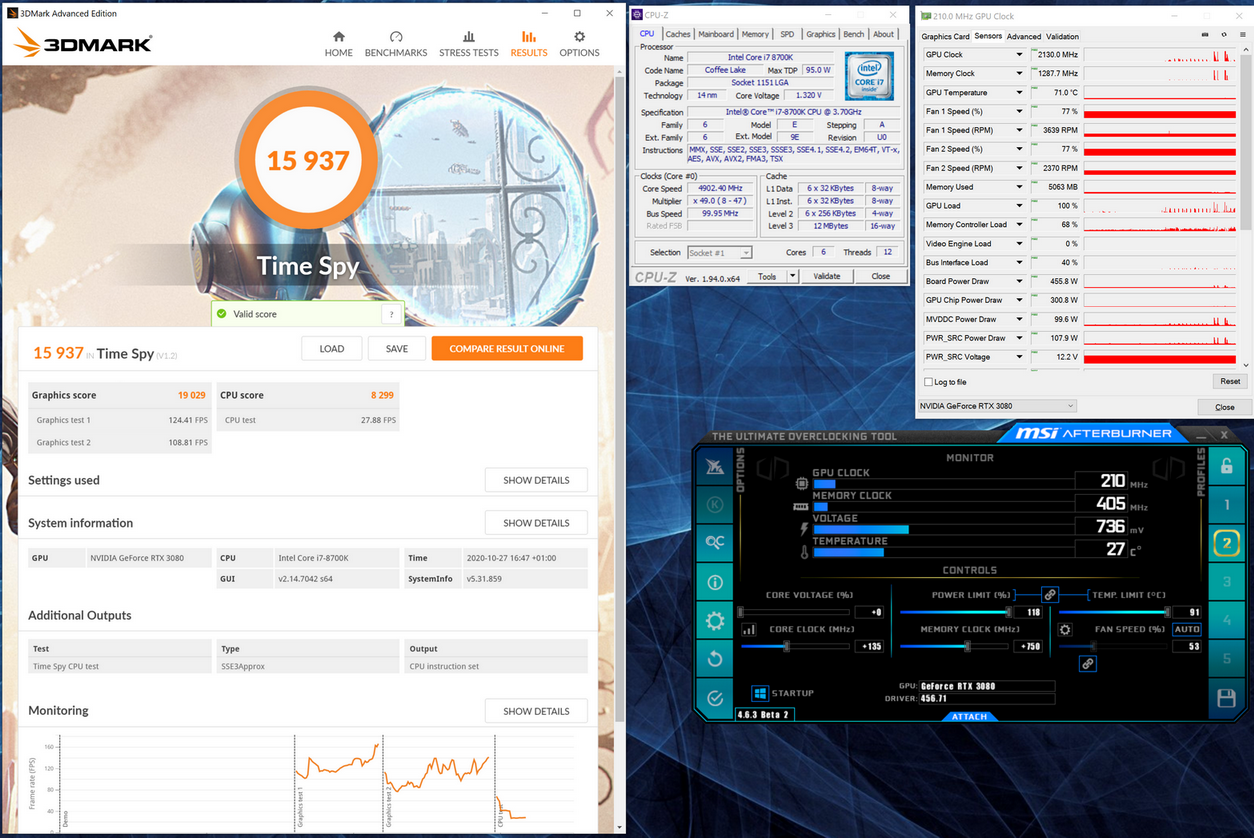
Task: Open the CPU-Z Tools dropdown arrow
Action: 792,276
